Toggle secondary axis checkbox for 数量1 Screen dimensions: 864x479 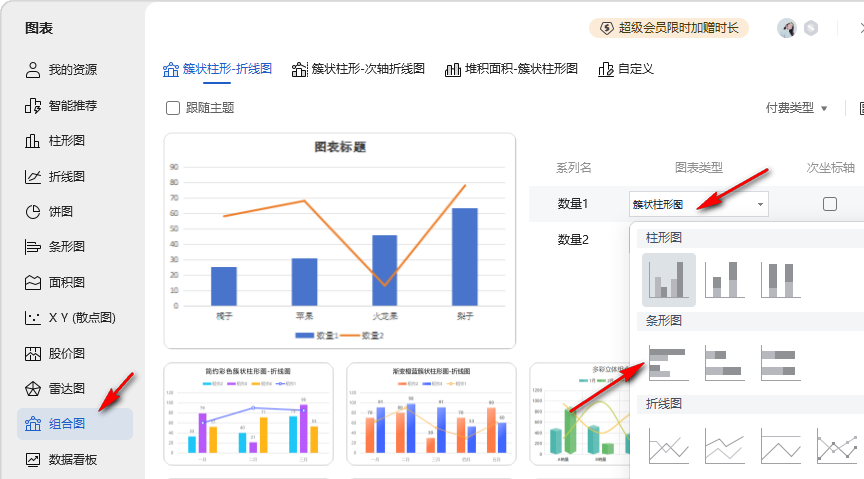pos(829,204)
